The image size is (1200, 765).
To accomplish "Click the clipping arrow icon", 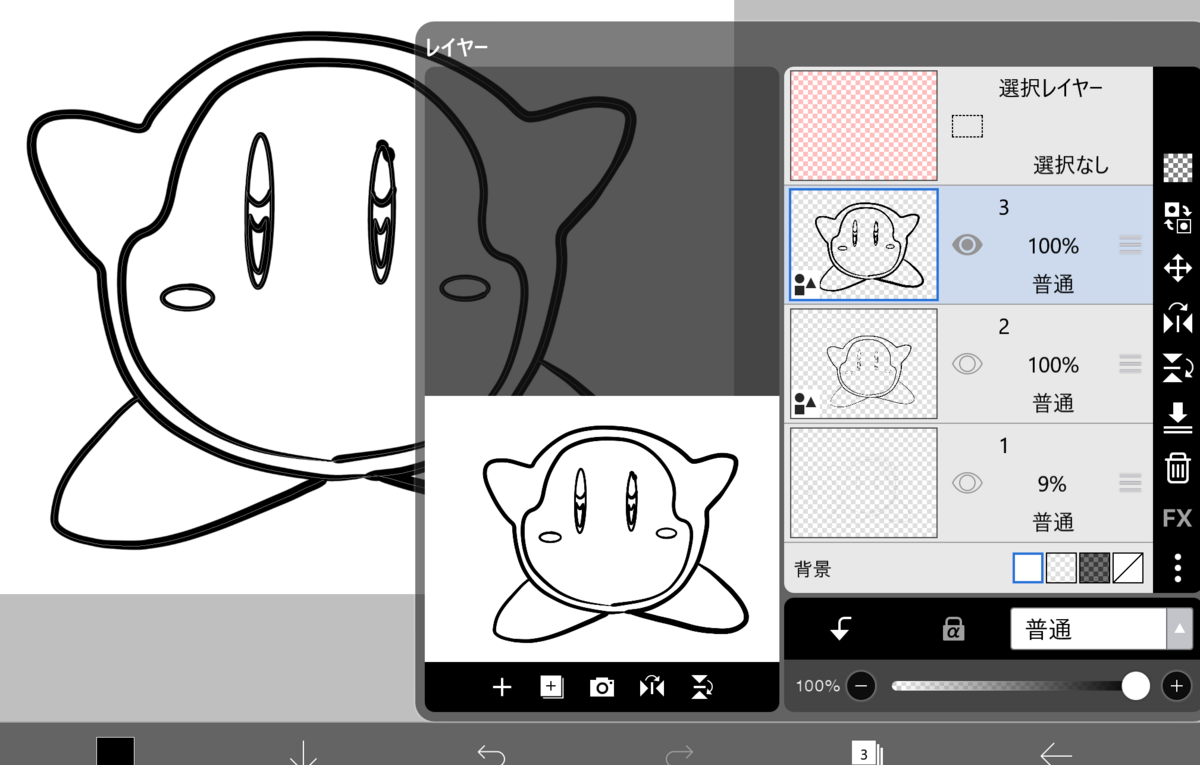I will tap(841, 629).
